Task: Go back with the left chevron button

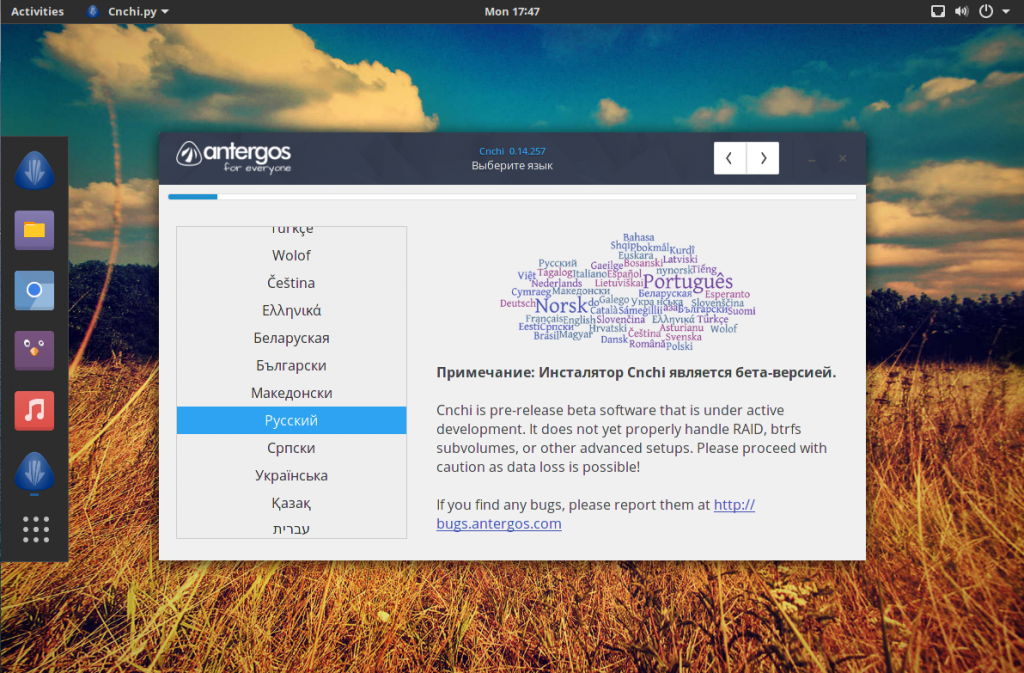Action: [x=729, y=158]
